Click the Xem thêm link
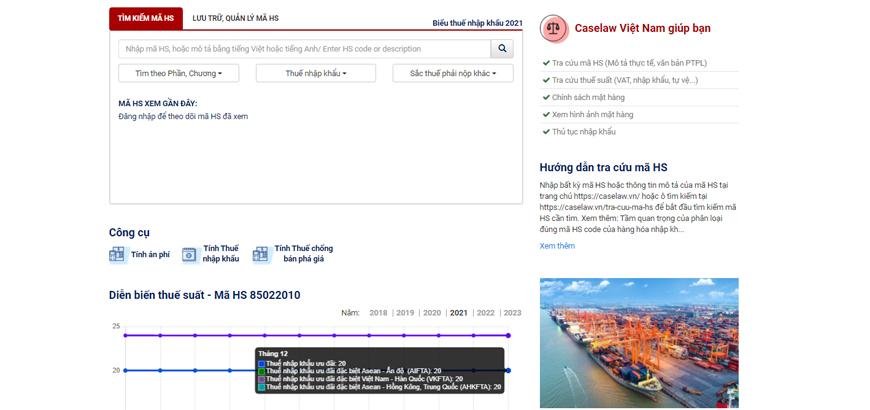The width and height of the screenshot is (870, 410). (x=557, y=246)
